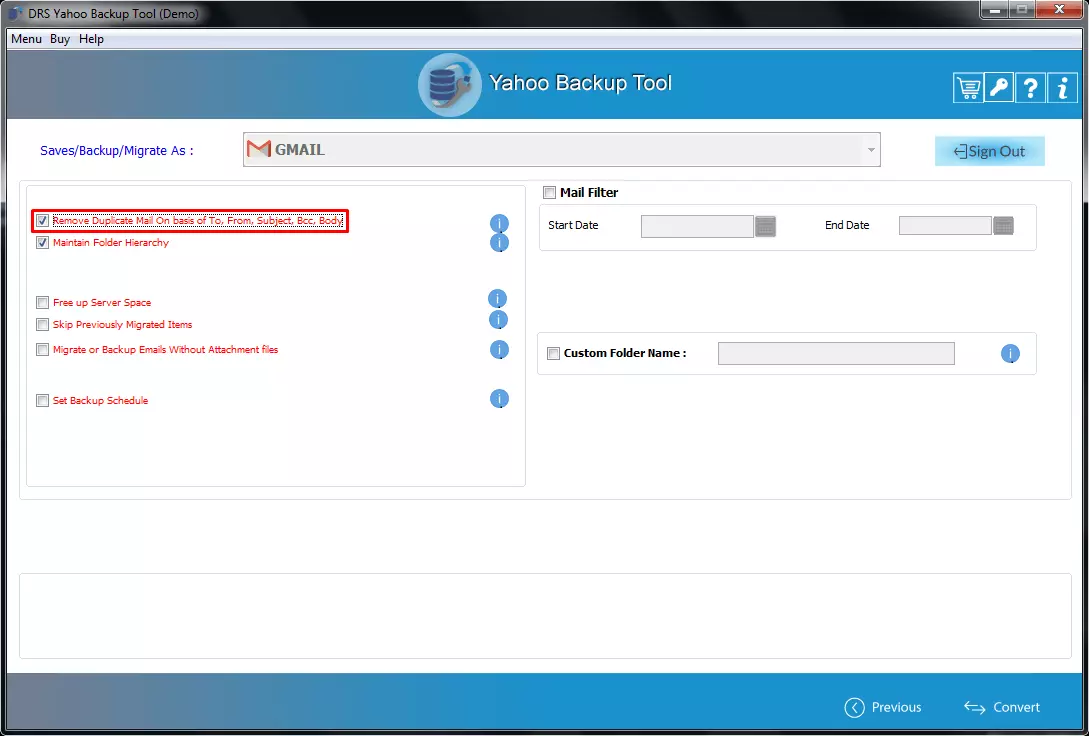
Task: Tick the Custom Folder Name checkbox
Action: tap(553, 354)
